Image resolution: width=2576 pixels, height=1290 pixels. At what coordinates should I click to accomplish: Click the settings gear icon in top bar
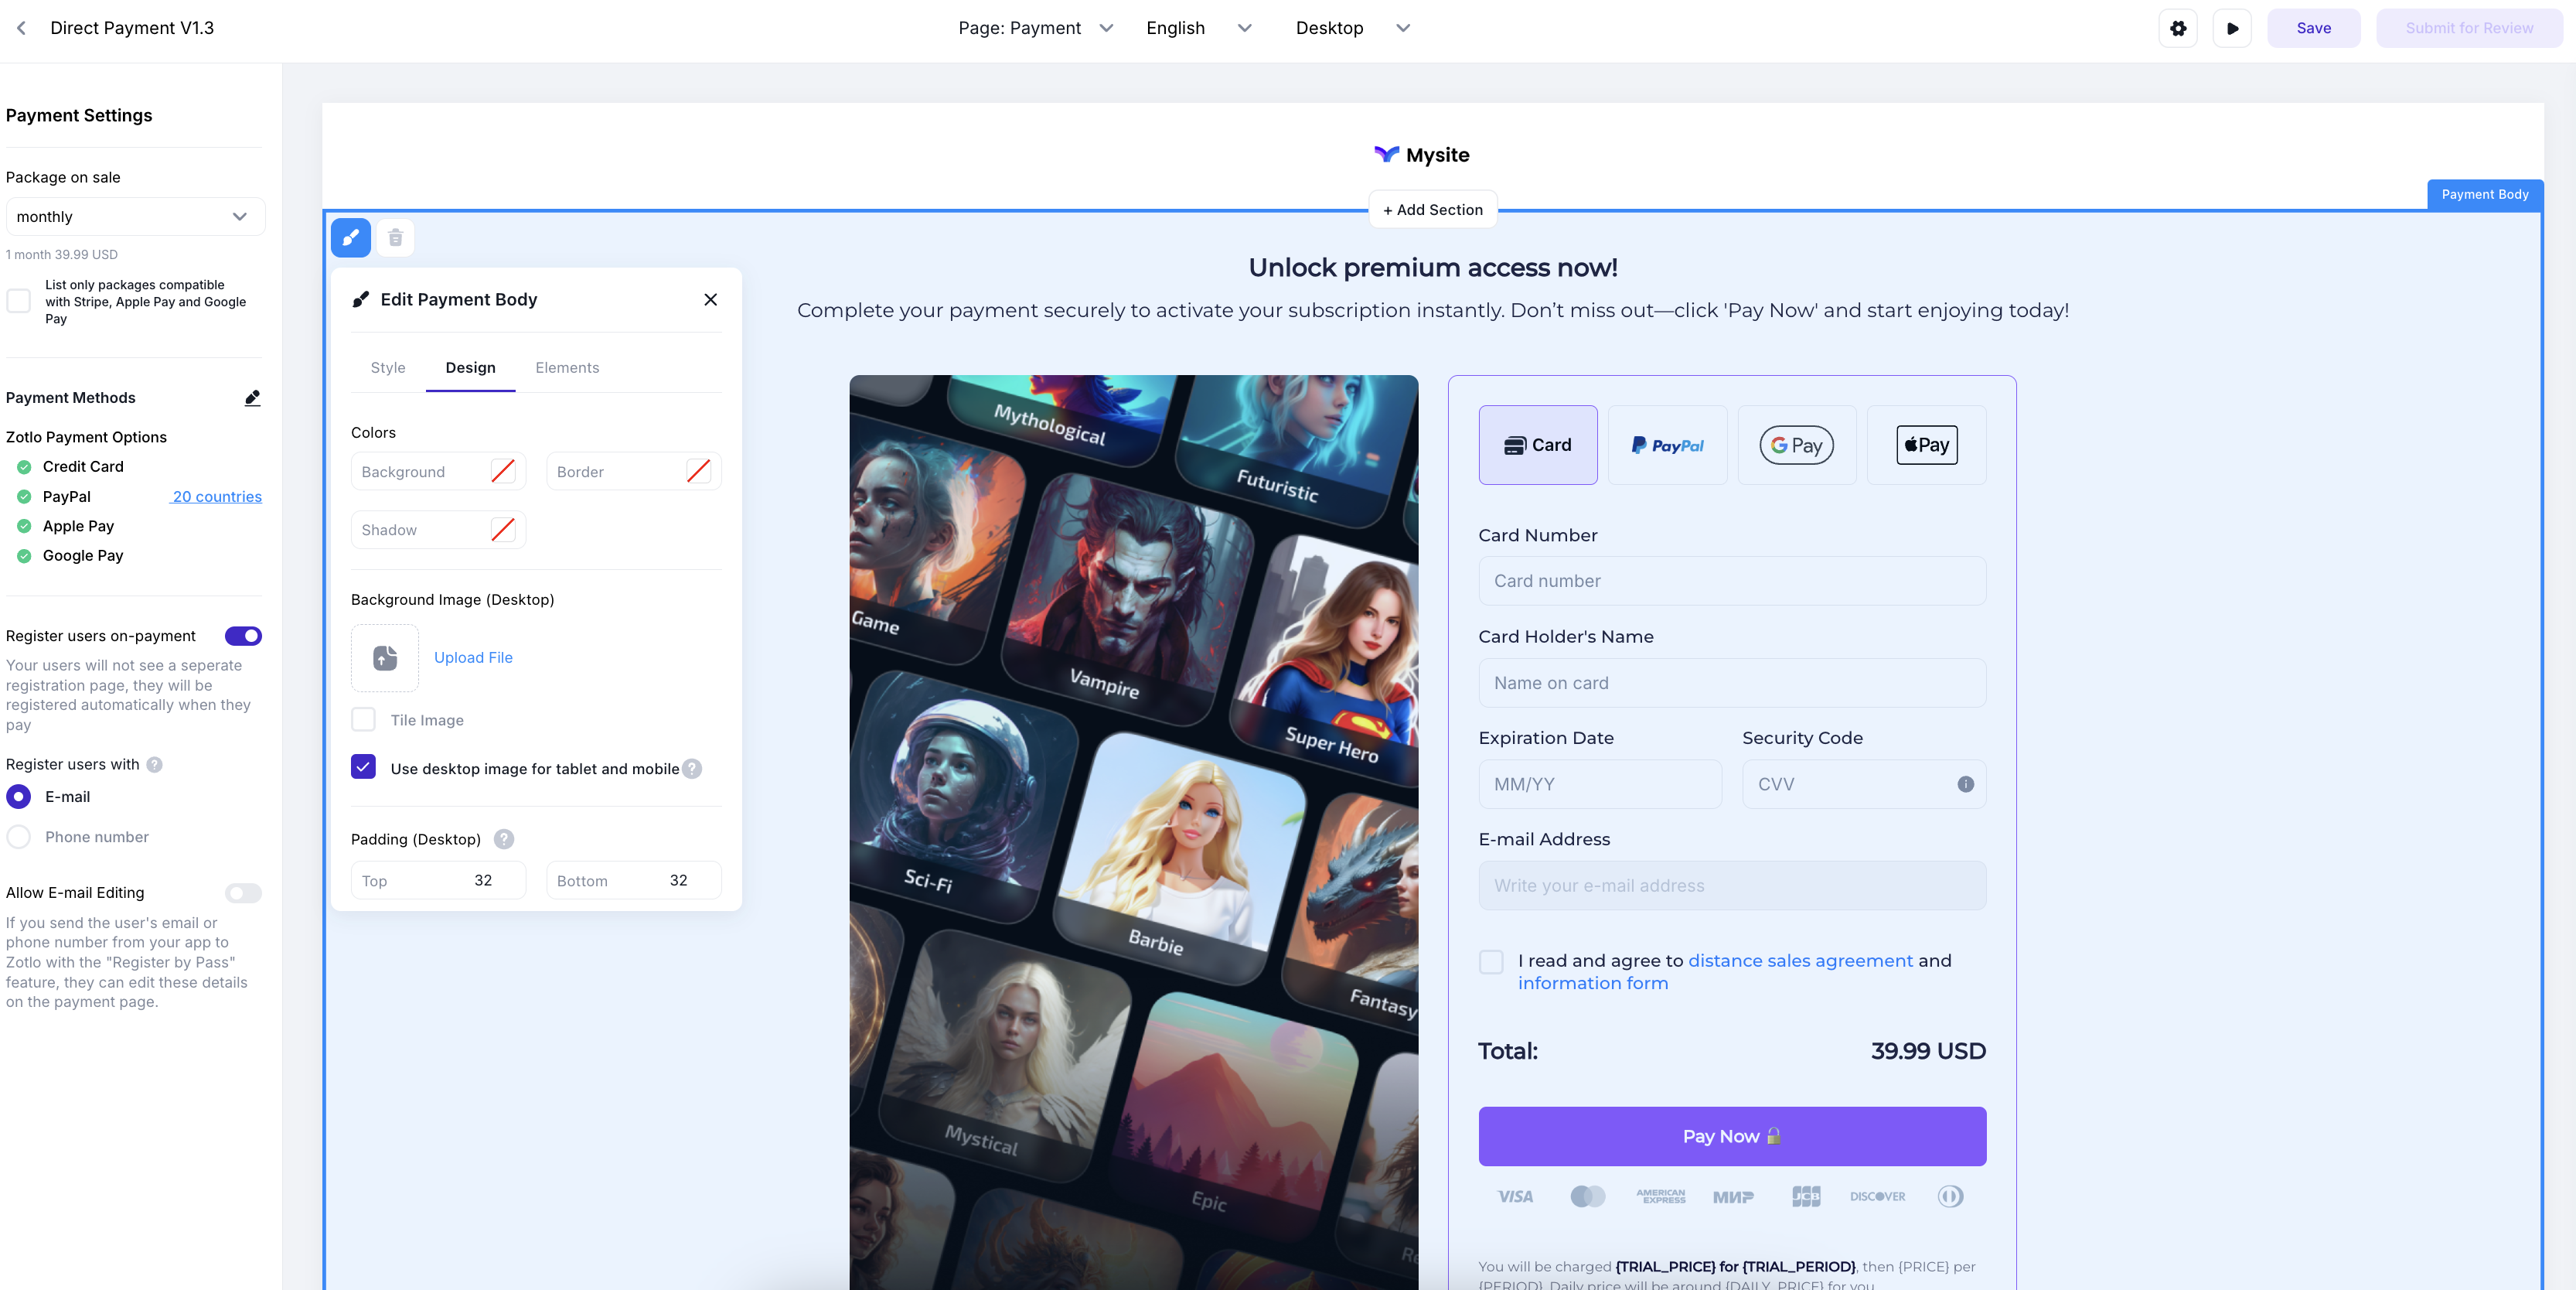coord(2177,28)
